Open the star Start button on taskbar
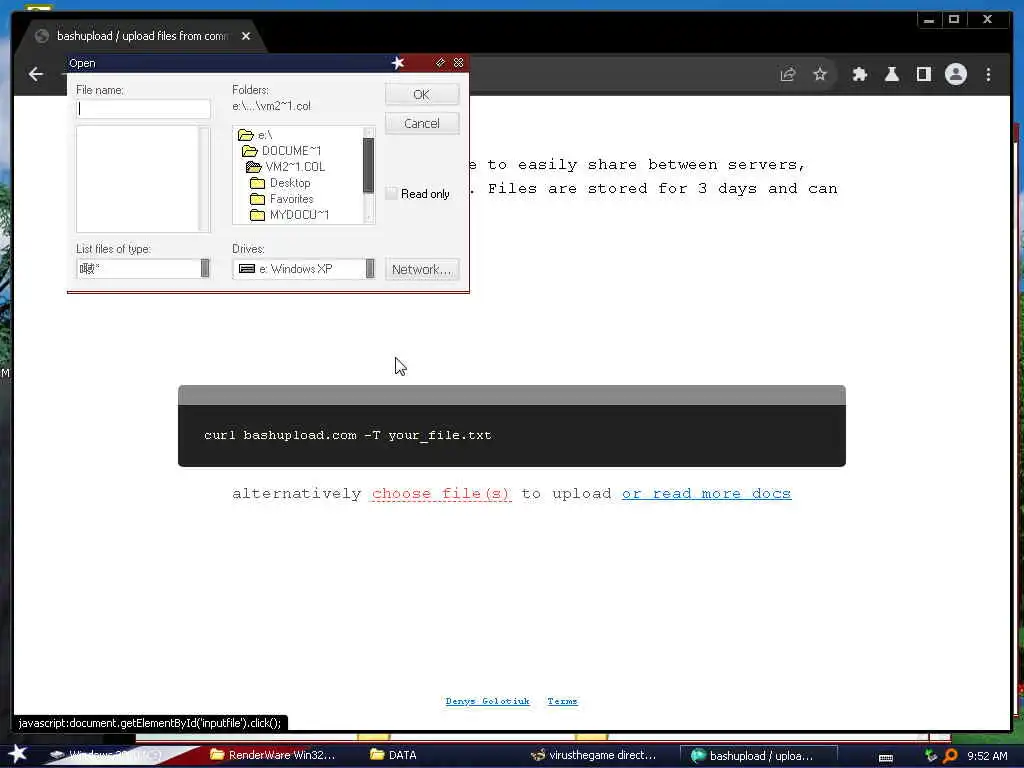Screen dimensions: 1024x768 pyautogui.click(x=17, y=754)
